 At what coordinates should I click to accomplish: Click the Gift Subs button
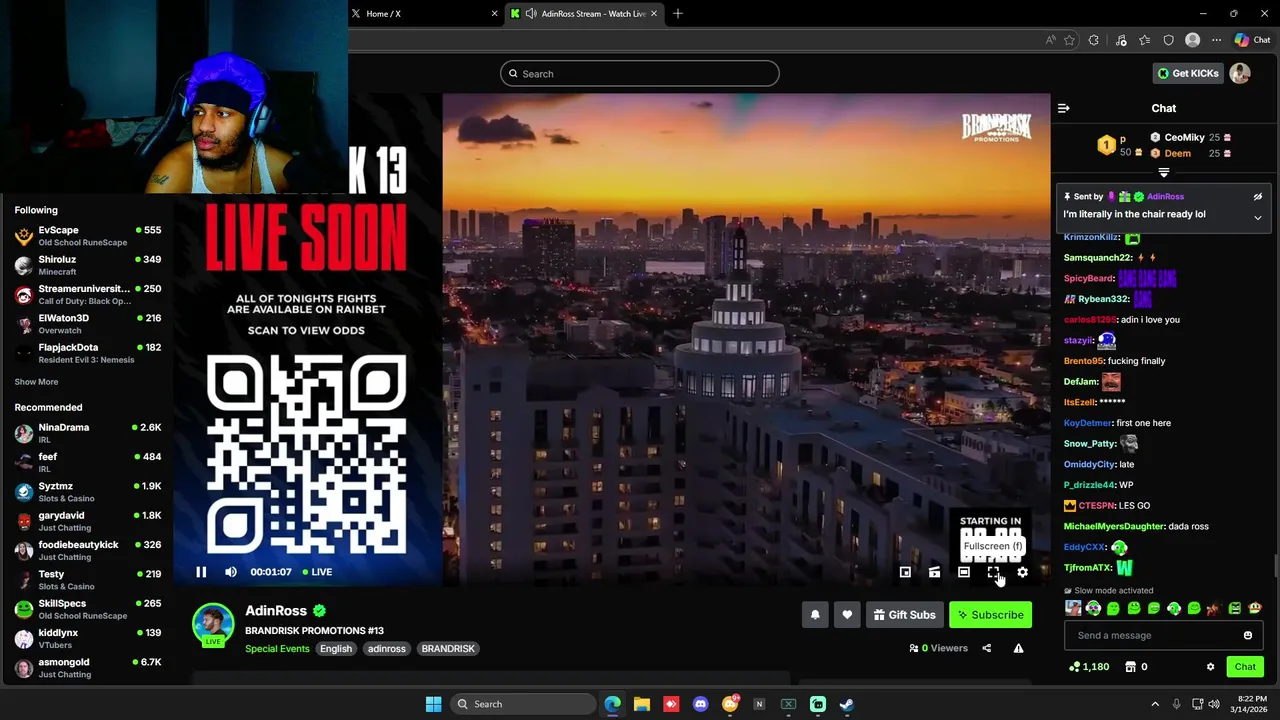pos(904,615)
